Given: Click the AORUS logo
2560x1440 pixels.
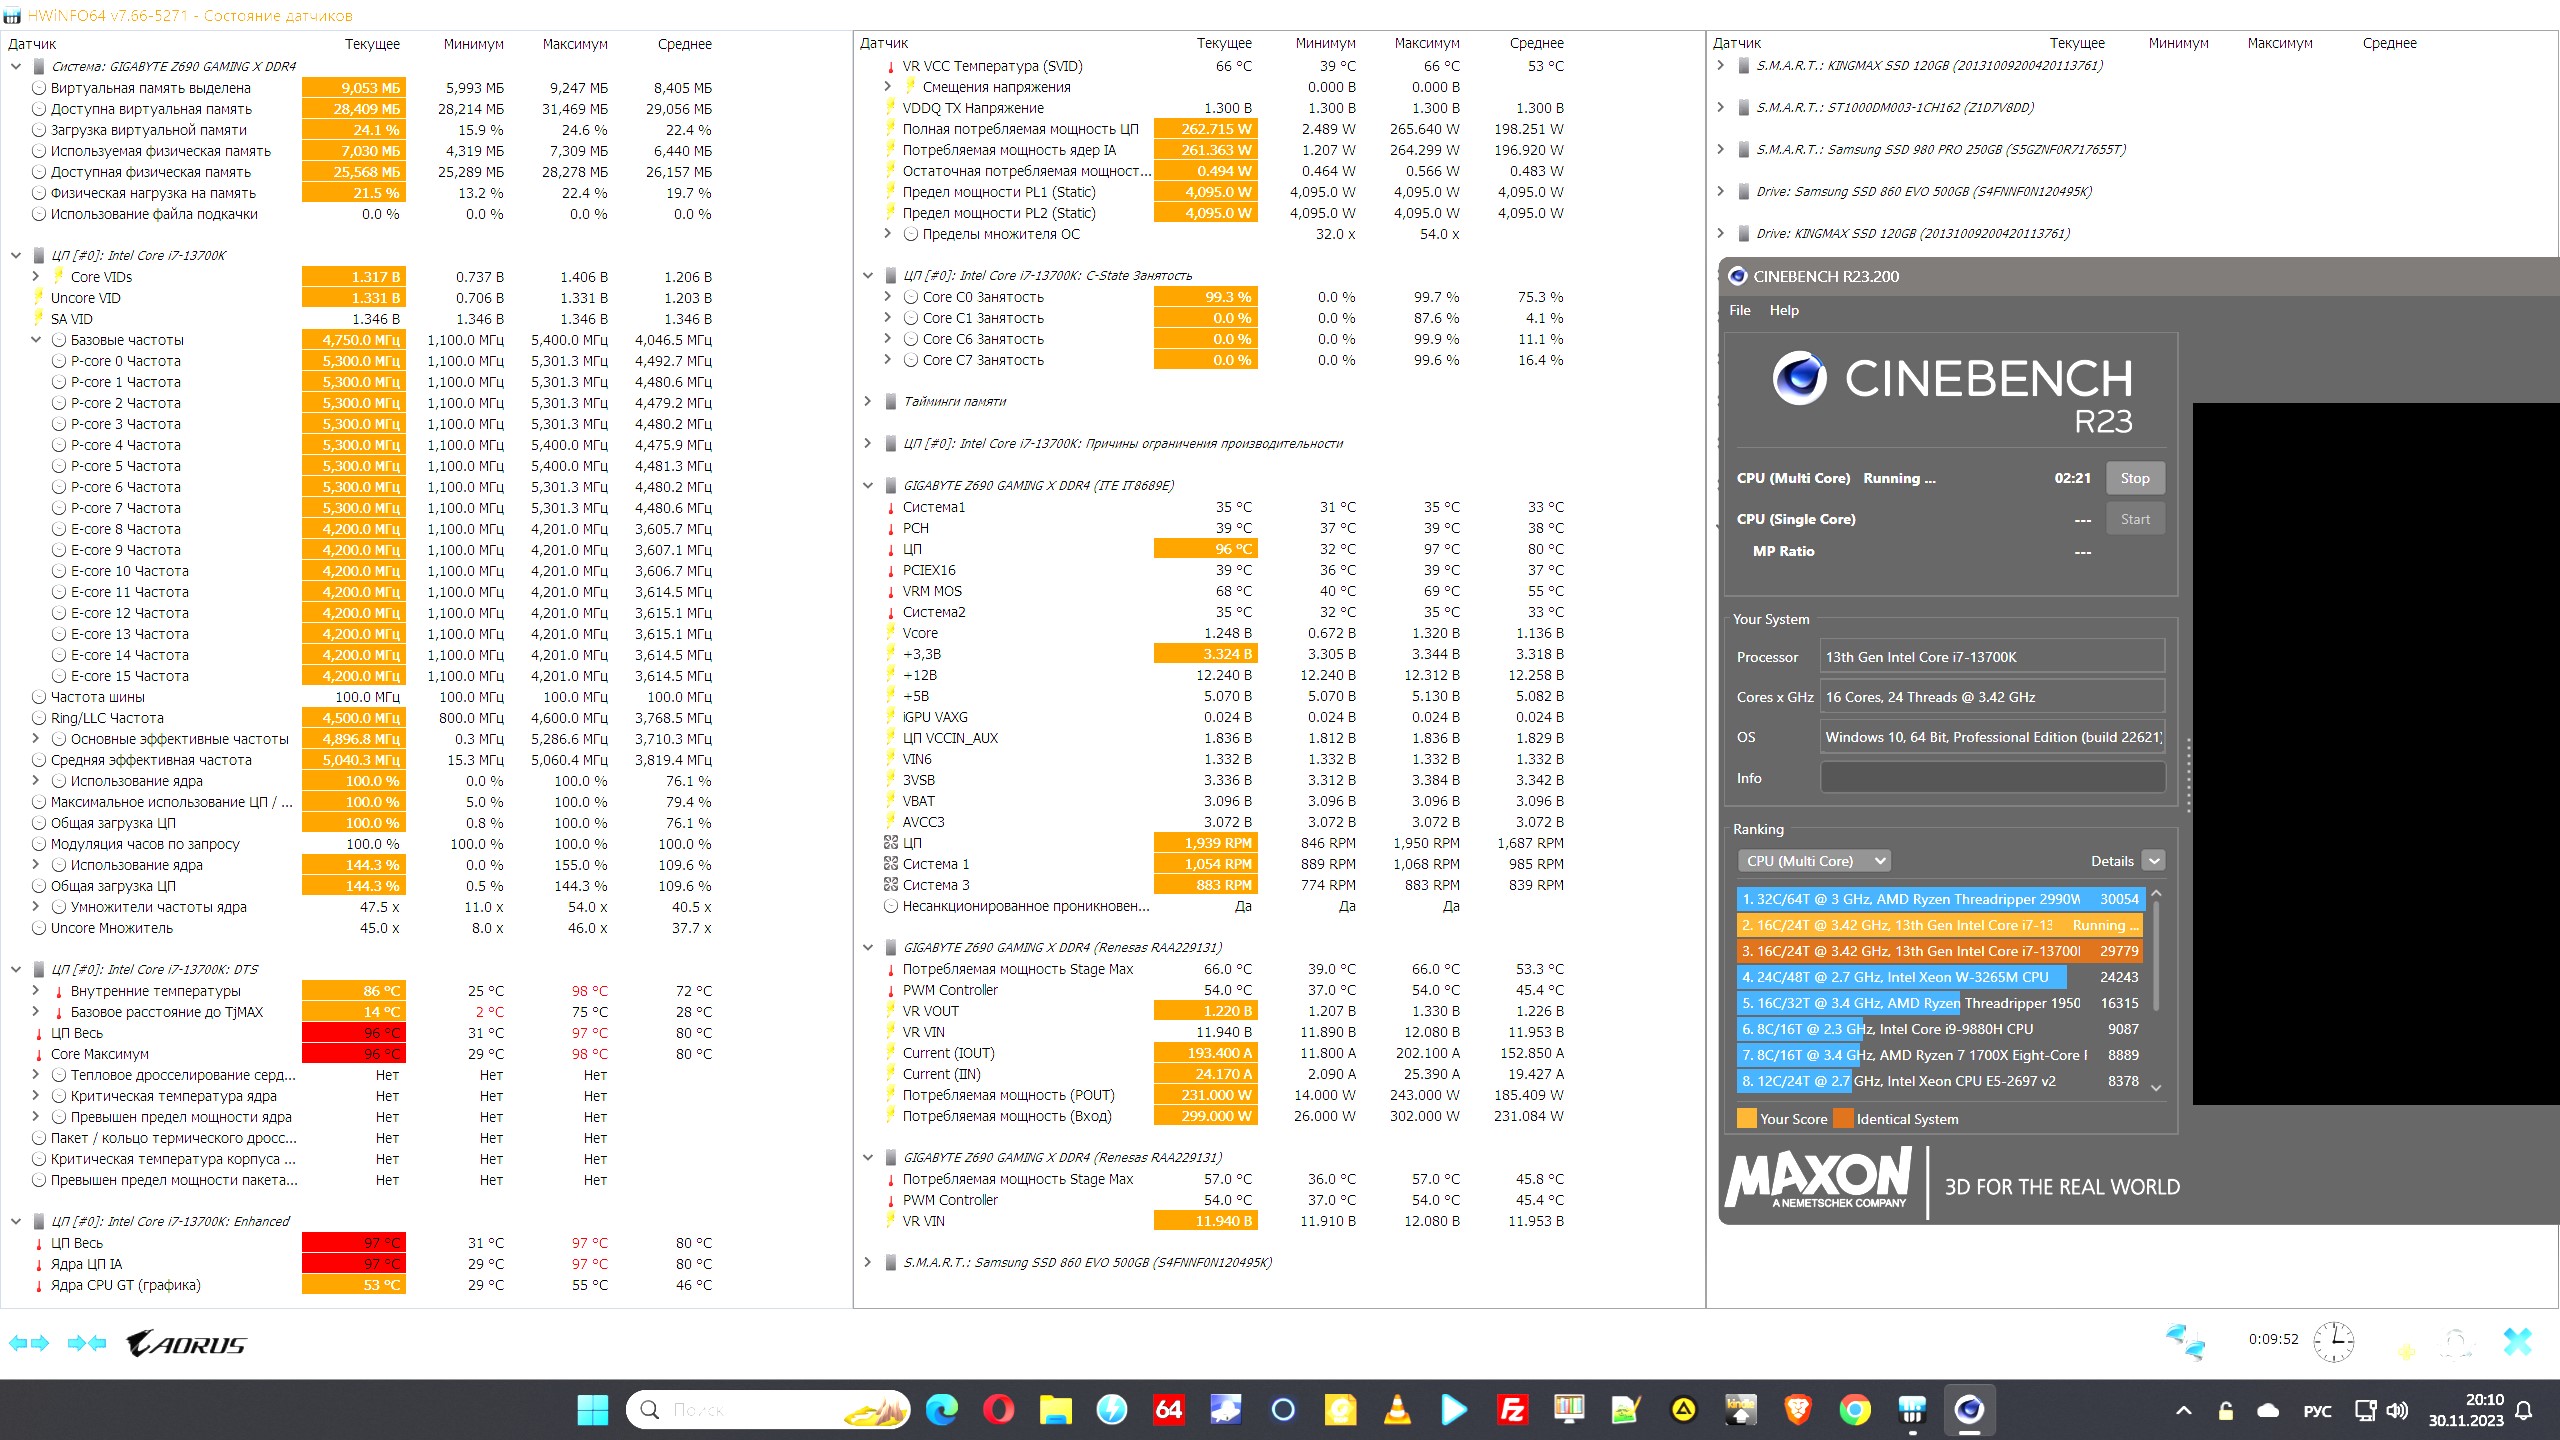Looking at the screenshot, I should coord(186,1343).
